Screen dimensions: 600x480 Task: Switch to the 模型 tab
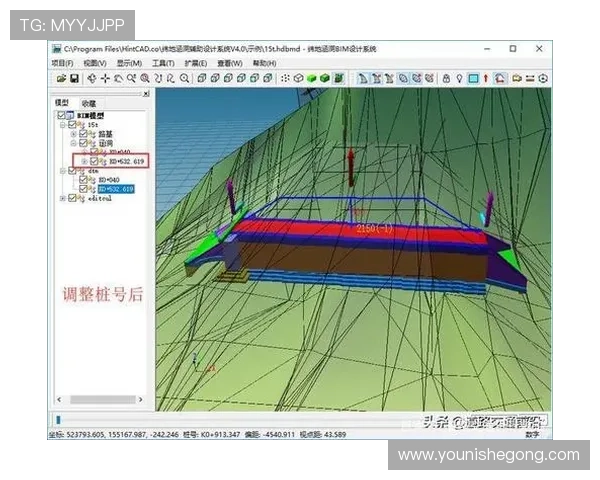pos(62,103)
